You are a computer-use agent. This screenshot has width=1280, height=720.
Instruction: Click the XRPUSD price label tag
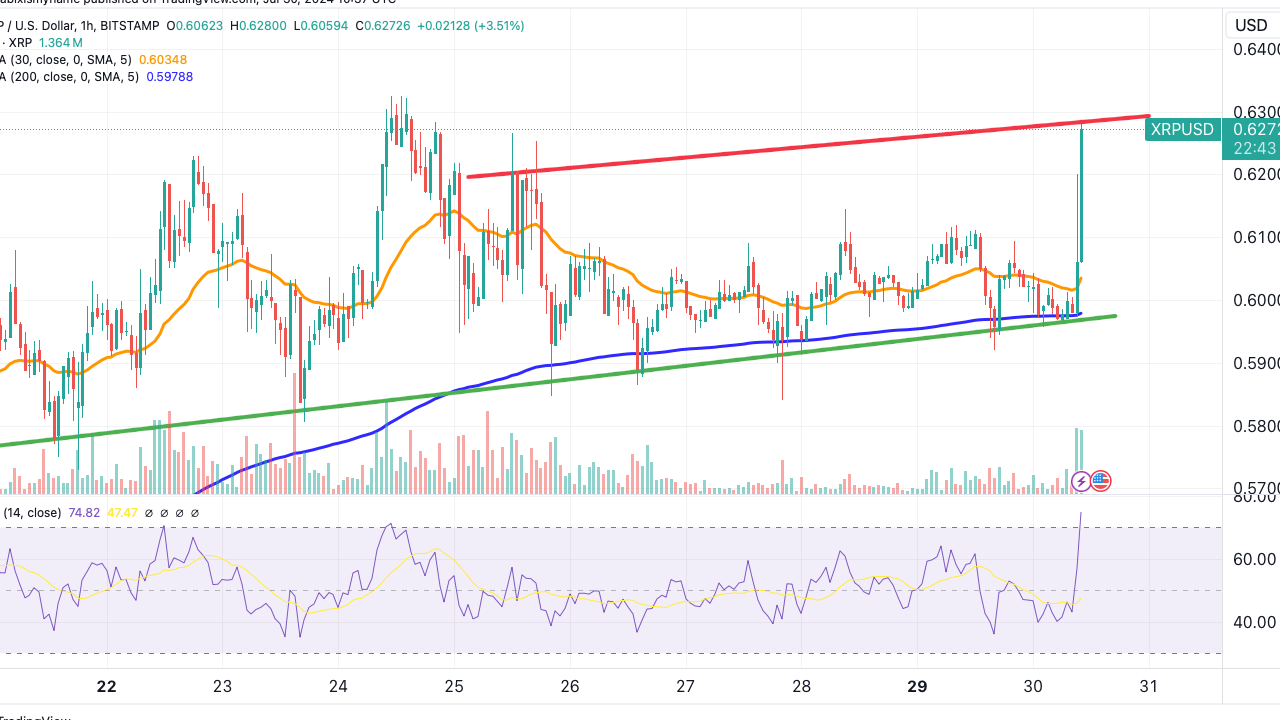click(x=1181, y=129)
